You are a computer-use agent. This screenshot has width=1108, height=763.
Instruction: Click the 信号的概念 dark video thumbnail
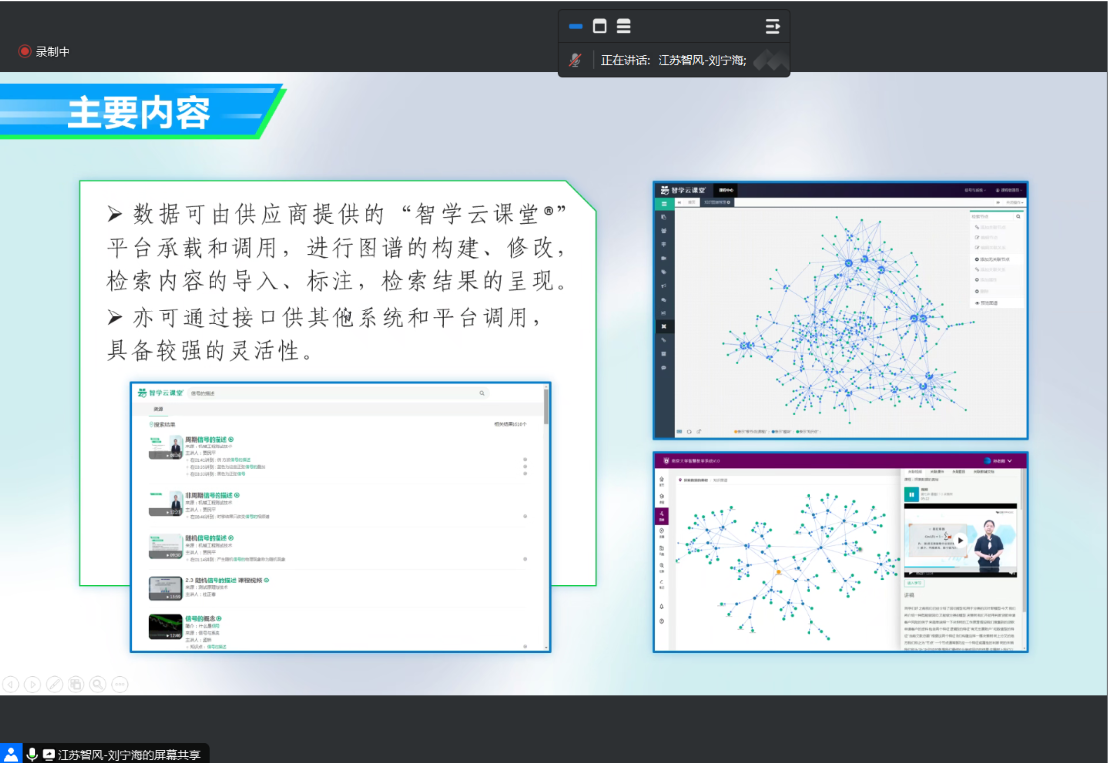pos(165,627)
